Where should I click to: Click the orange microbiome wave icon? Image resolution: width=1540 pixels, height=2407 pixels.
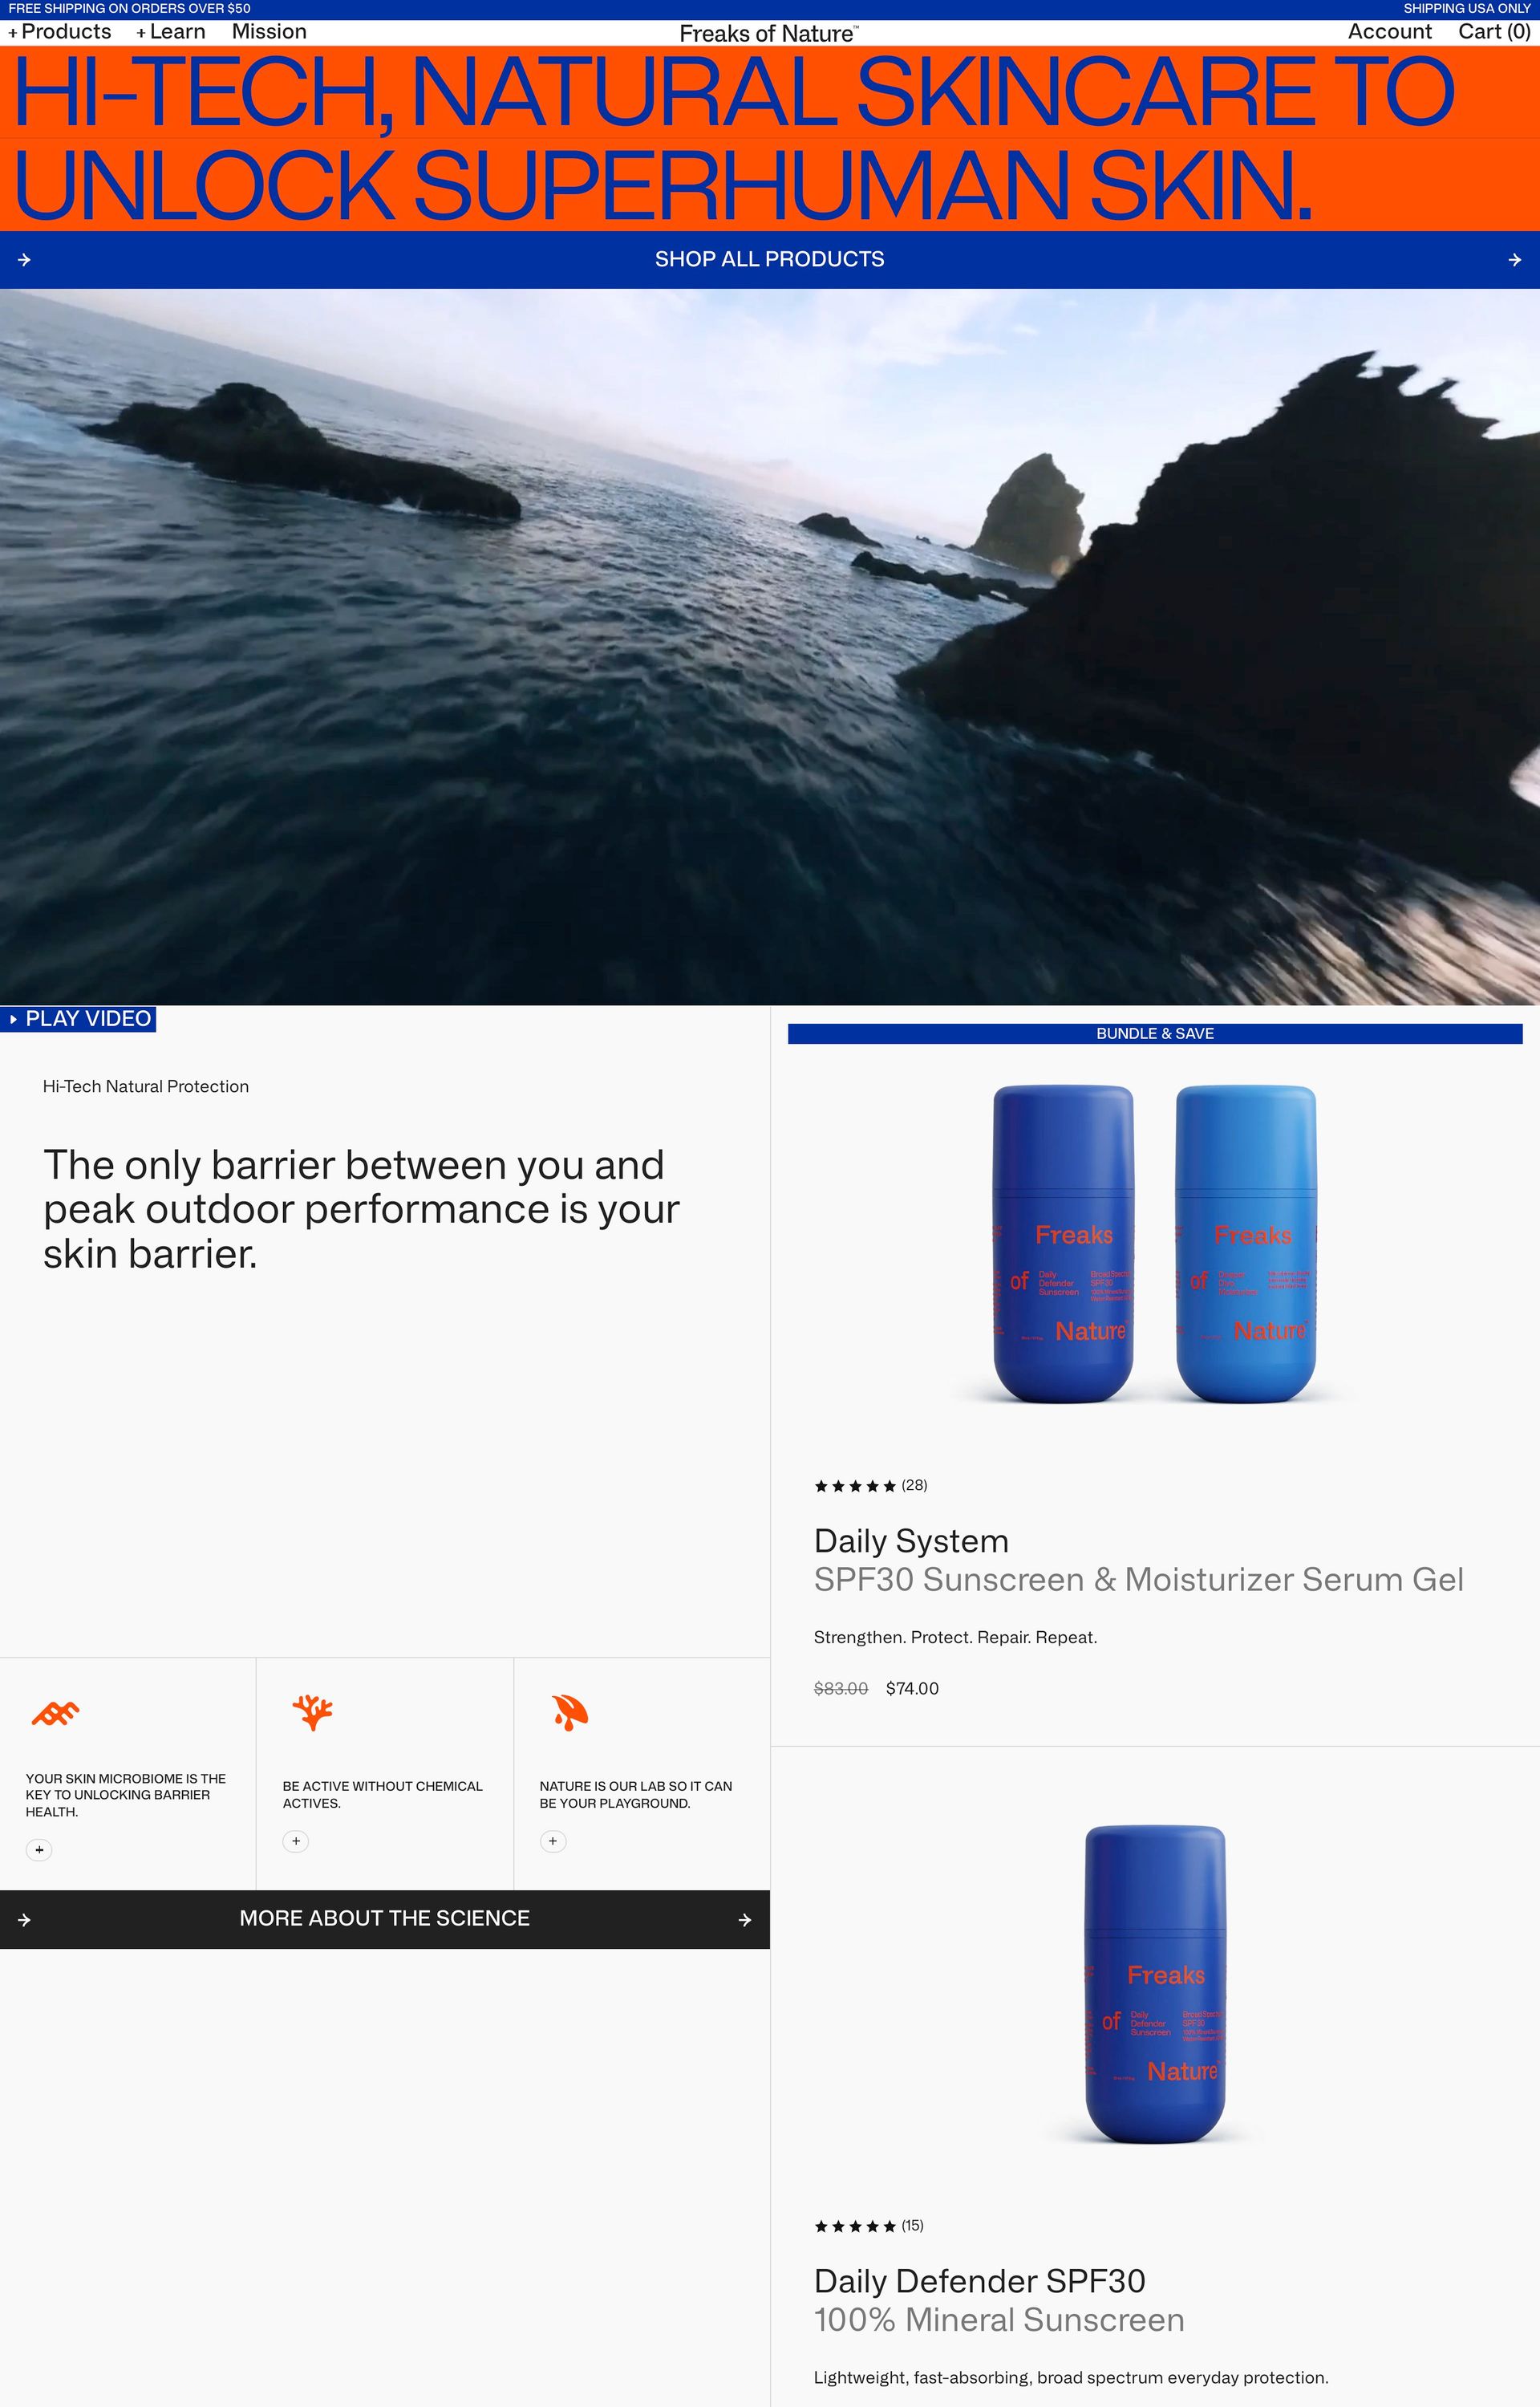click(x=55, y=1713)
